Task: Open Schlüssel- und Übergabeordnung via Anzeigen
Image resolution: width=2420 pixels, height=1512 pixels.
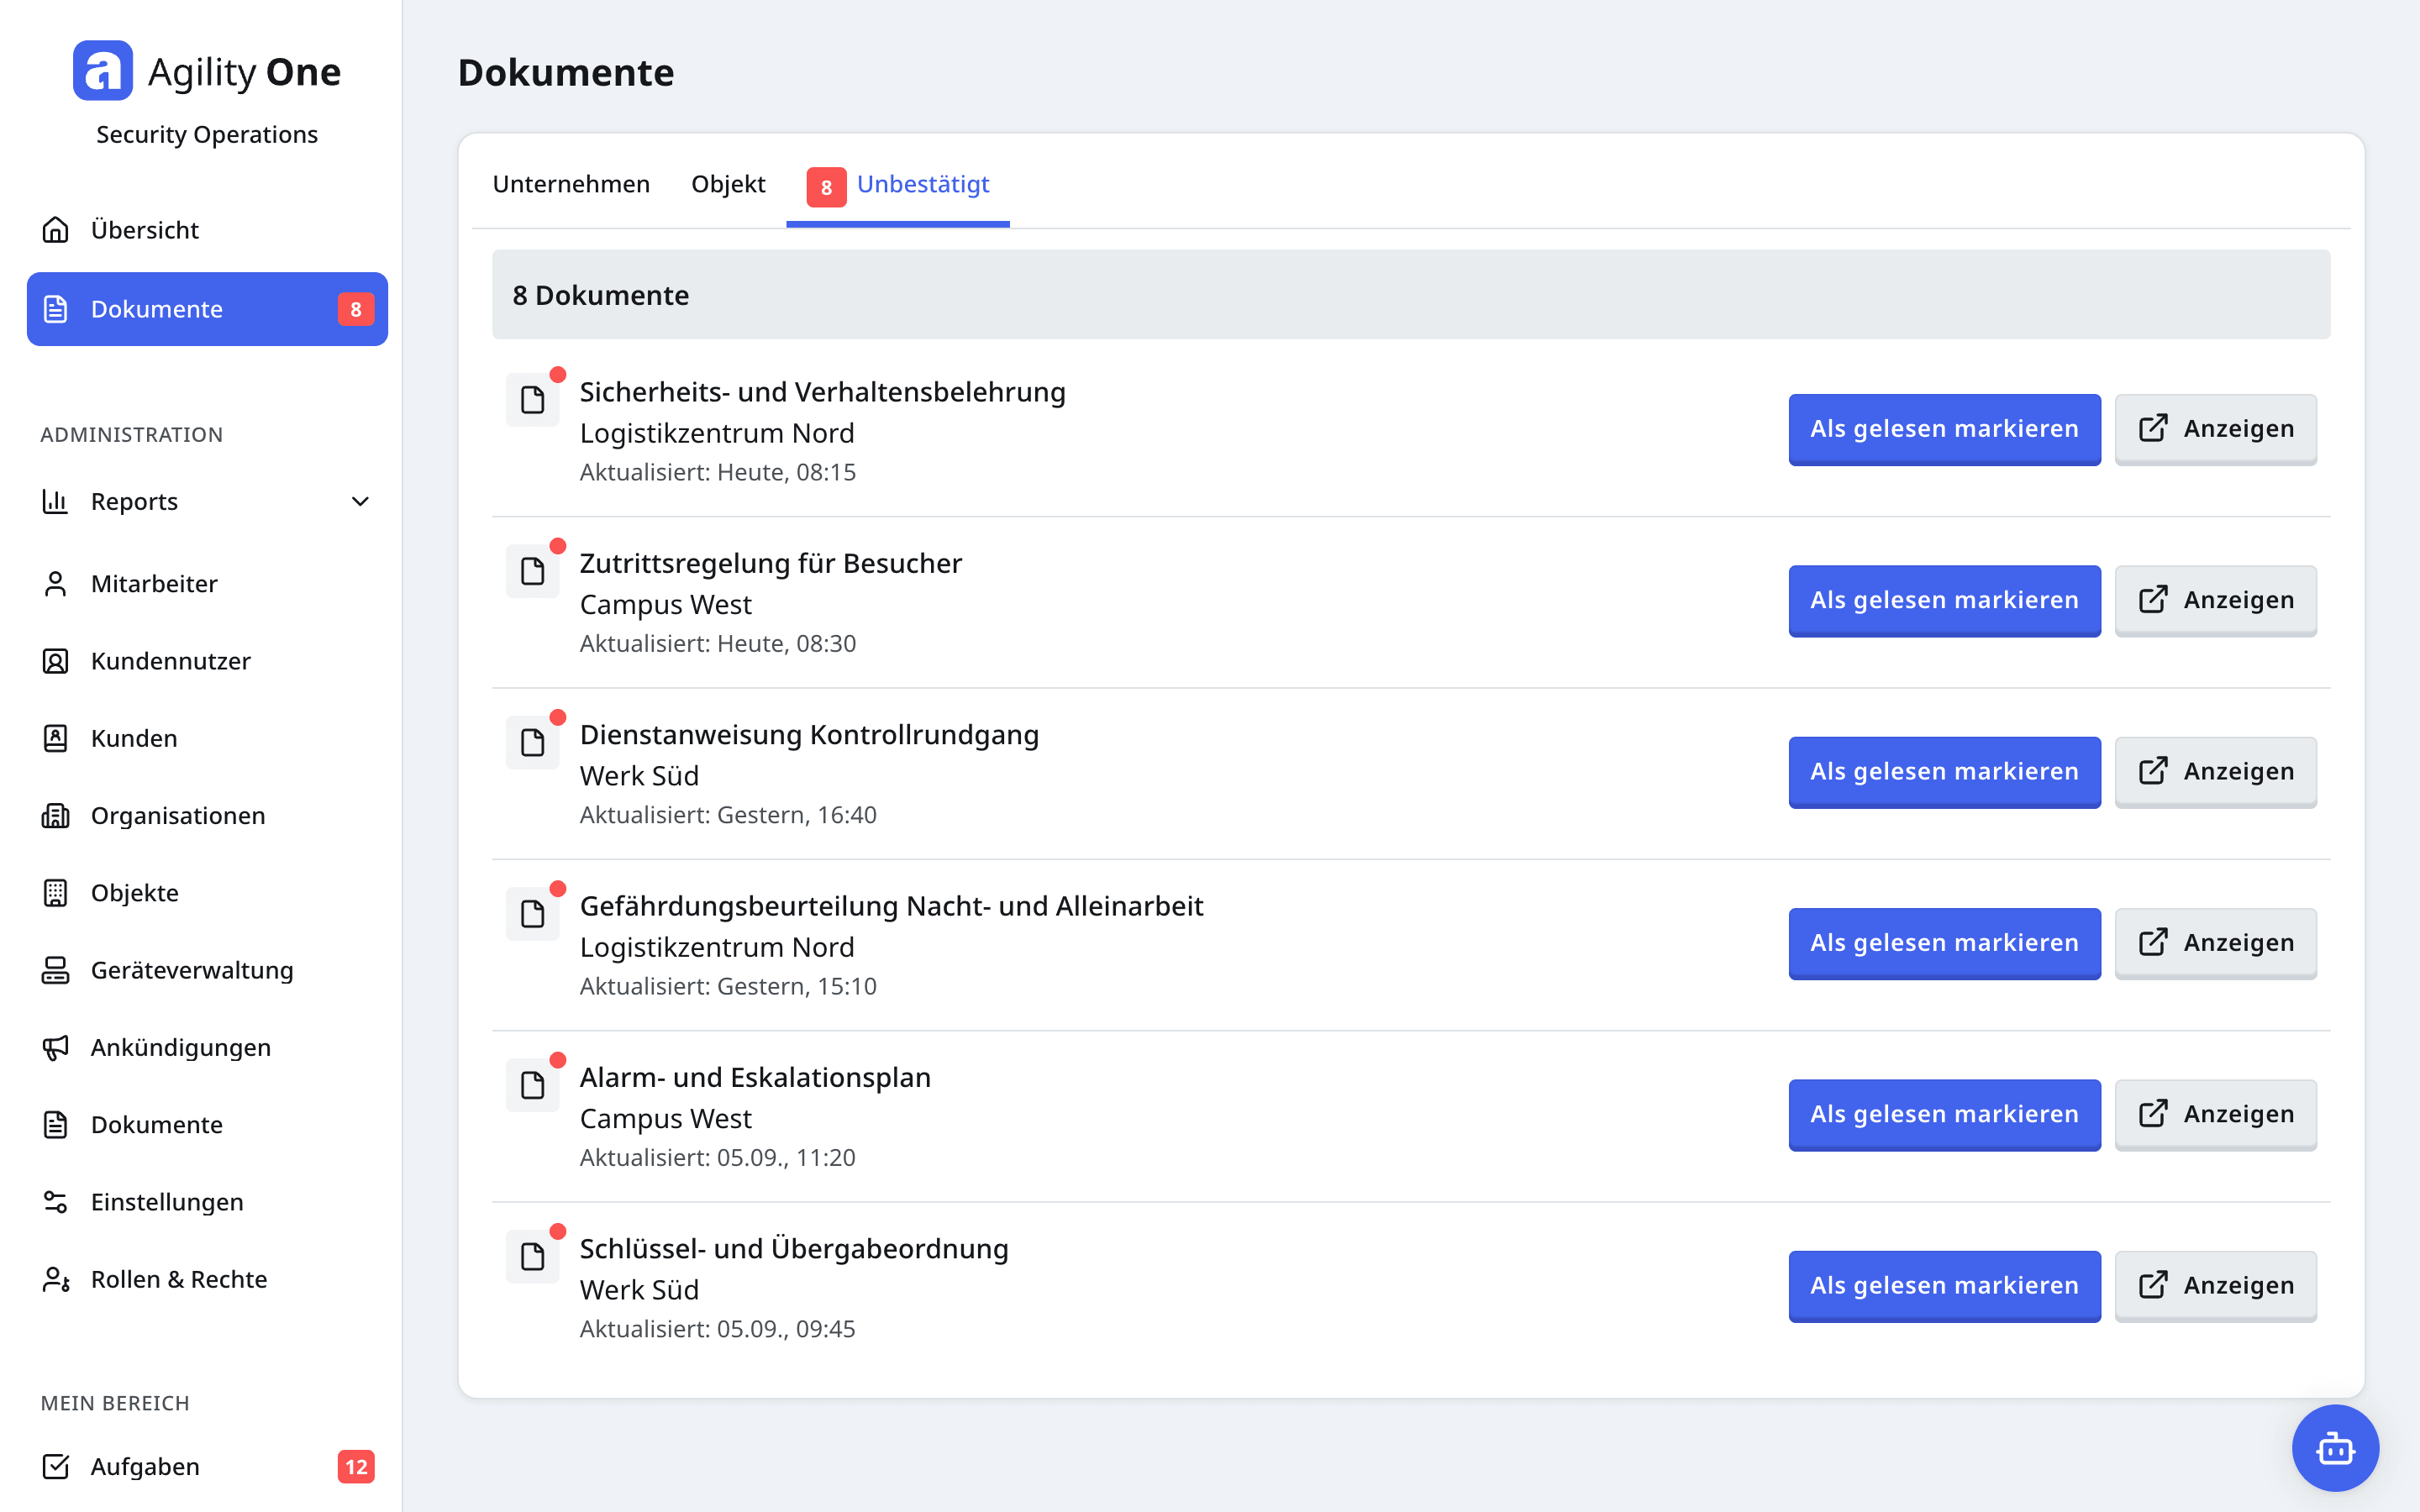Action: tap(2215, 1286)
